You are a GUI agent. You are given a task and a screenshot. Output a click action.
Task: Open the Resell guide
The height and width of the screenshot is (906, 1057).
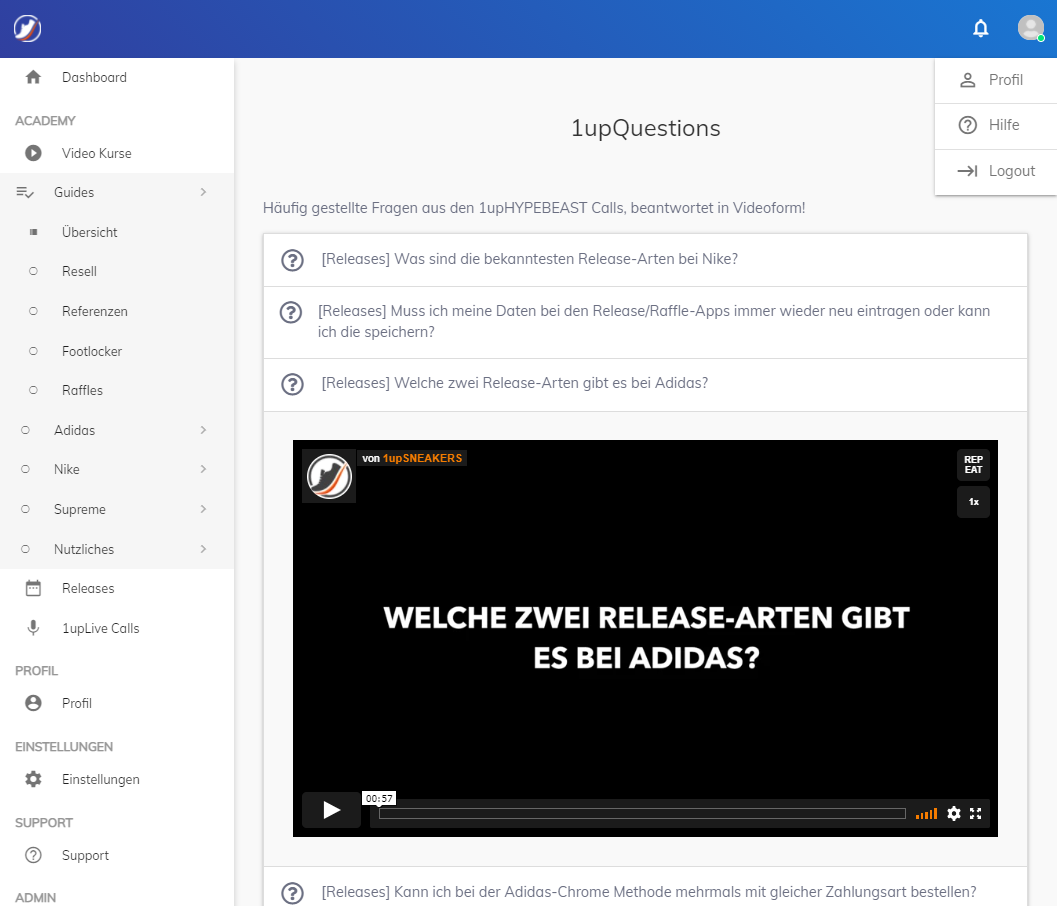(80, 272)
